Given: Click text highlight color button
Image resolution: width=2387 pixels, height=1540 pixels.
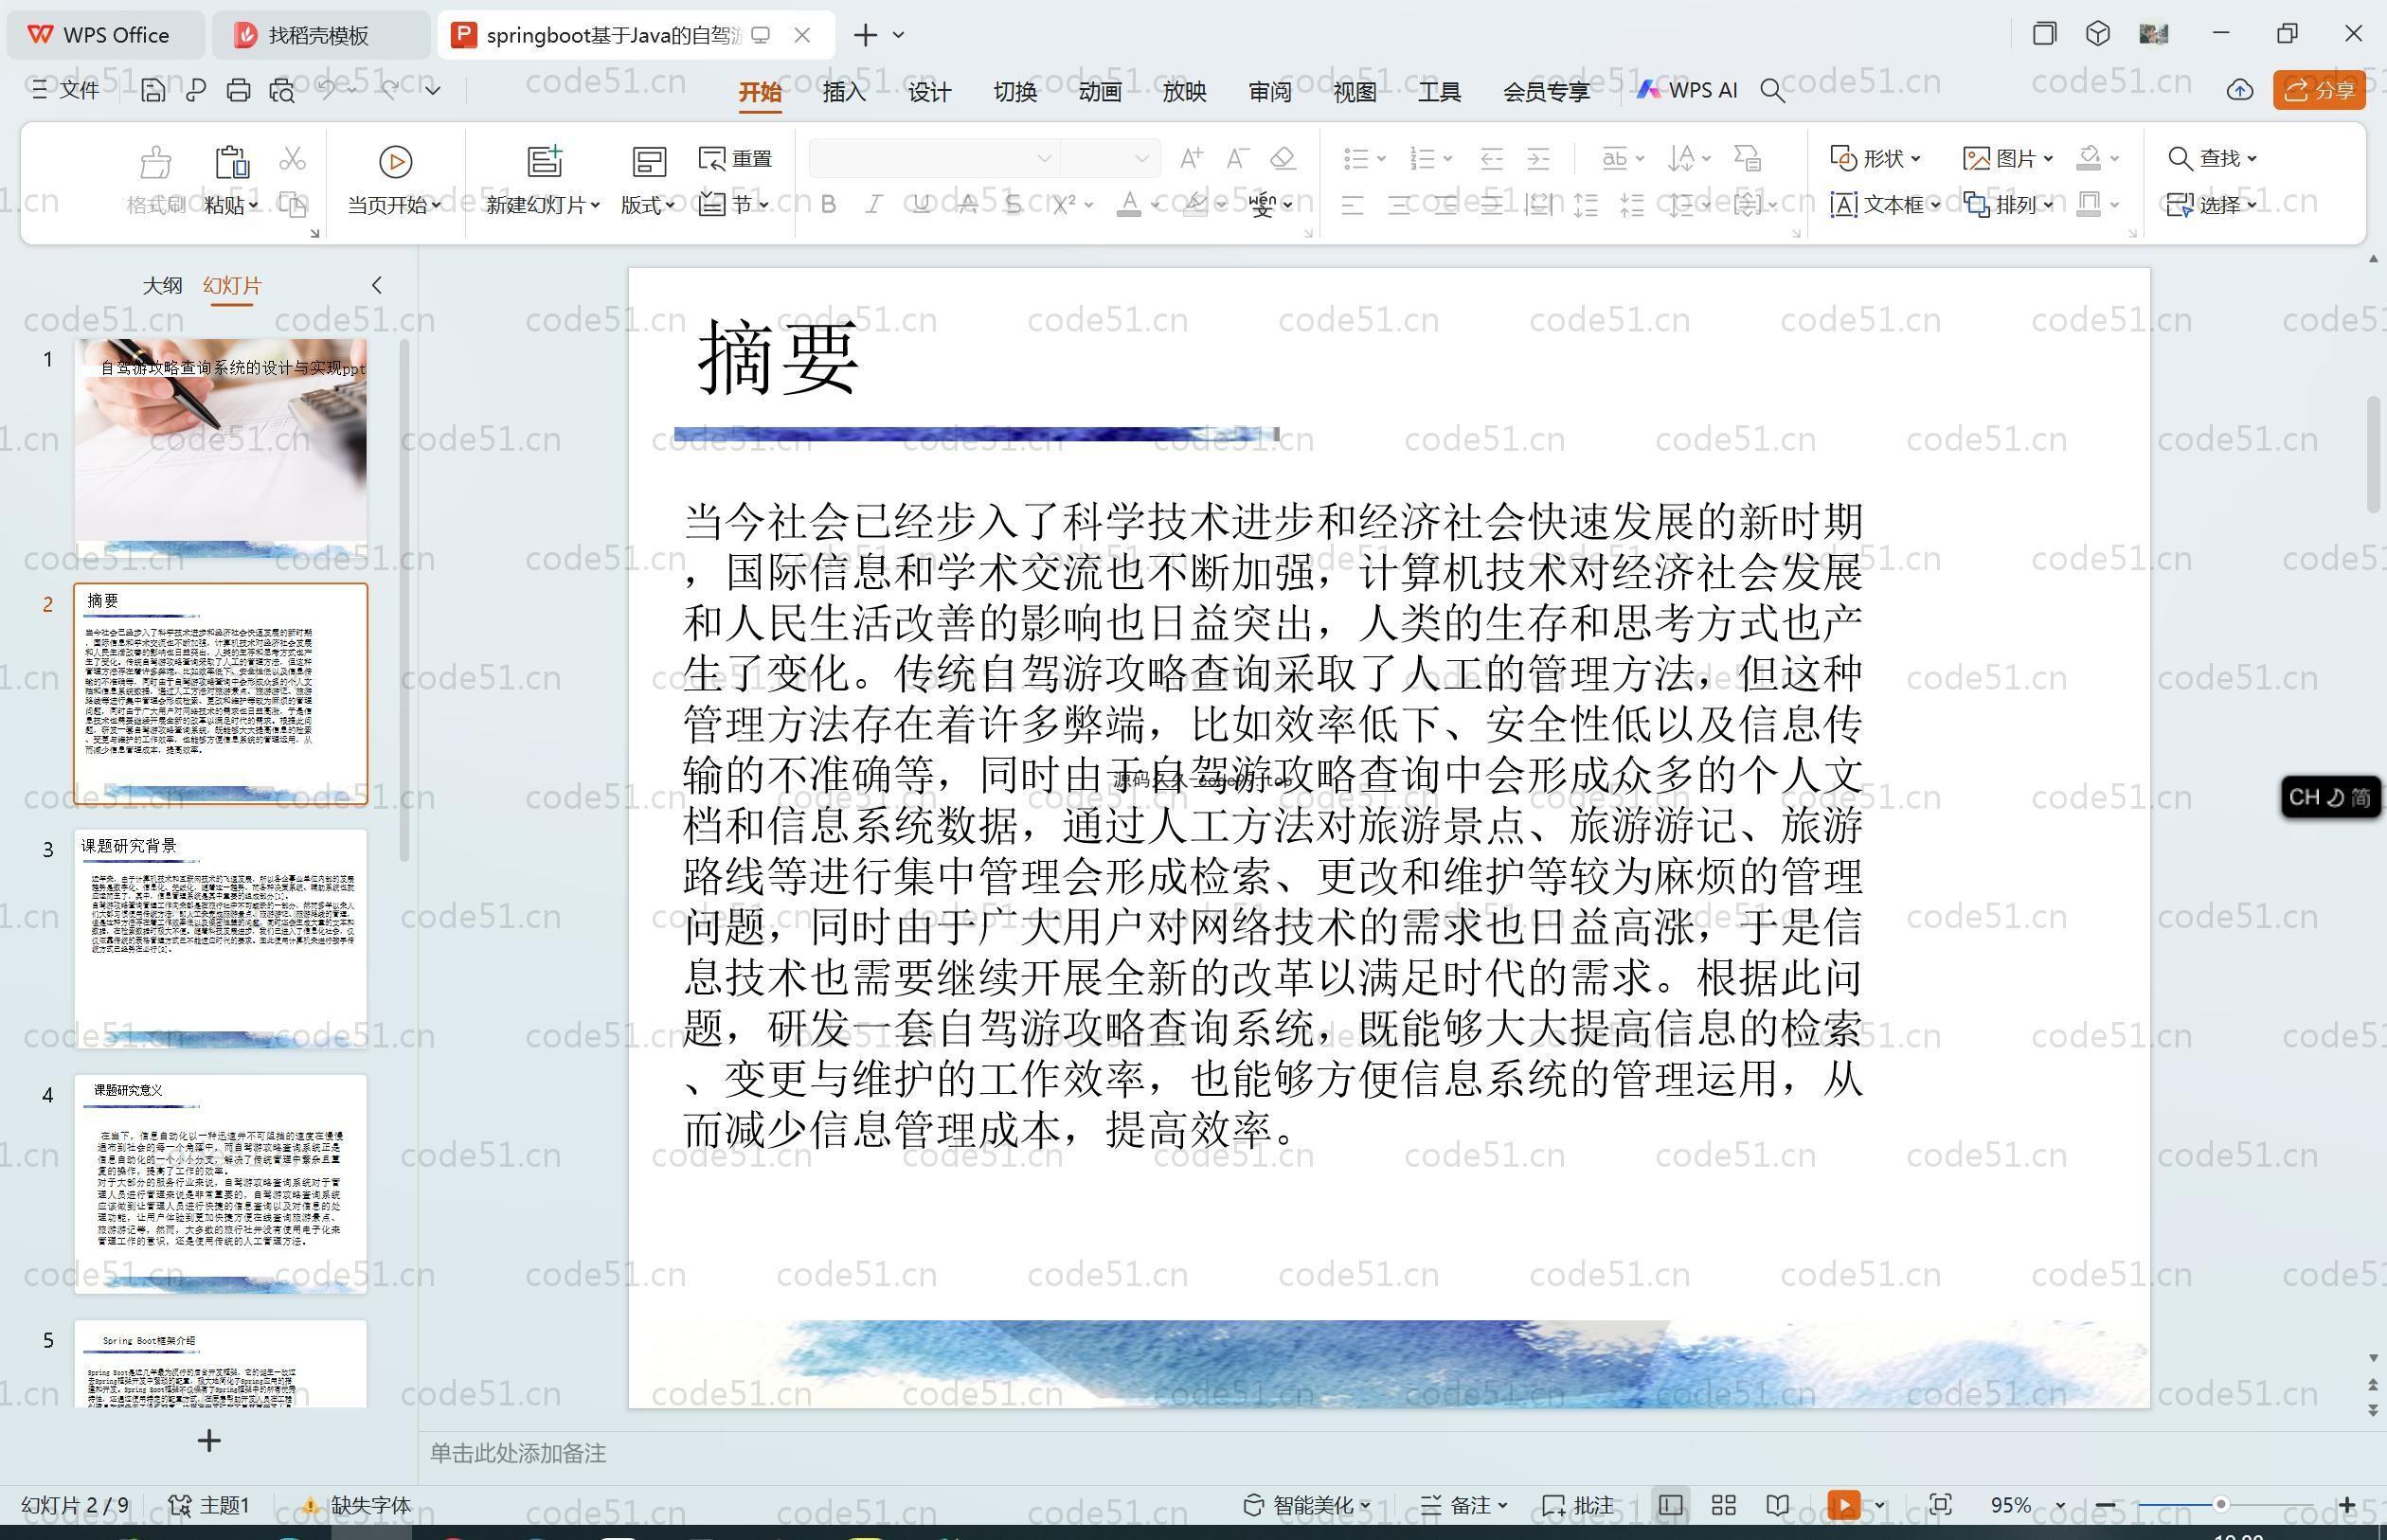Looking at the screenshot, I should coord(1195,205).
